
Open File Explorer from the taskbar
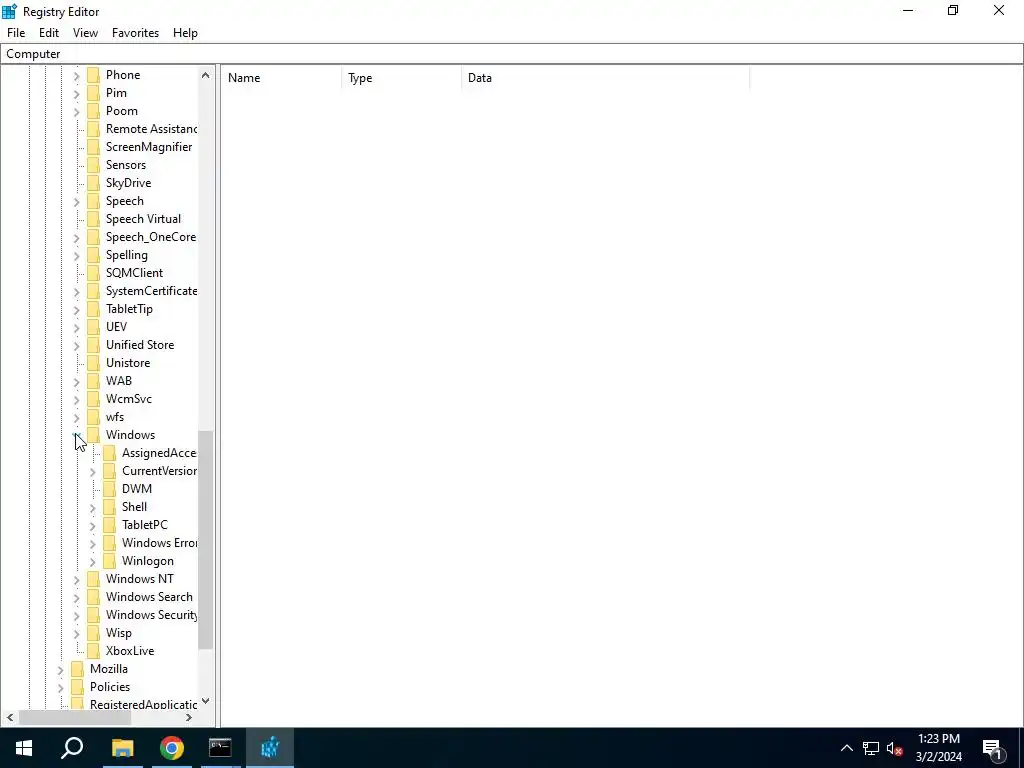pyautogui.click(x=122, y=748)
